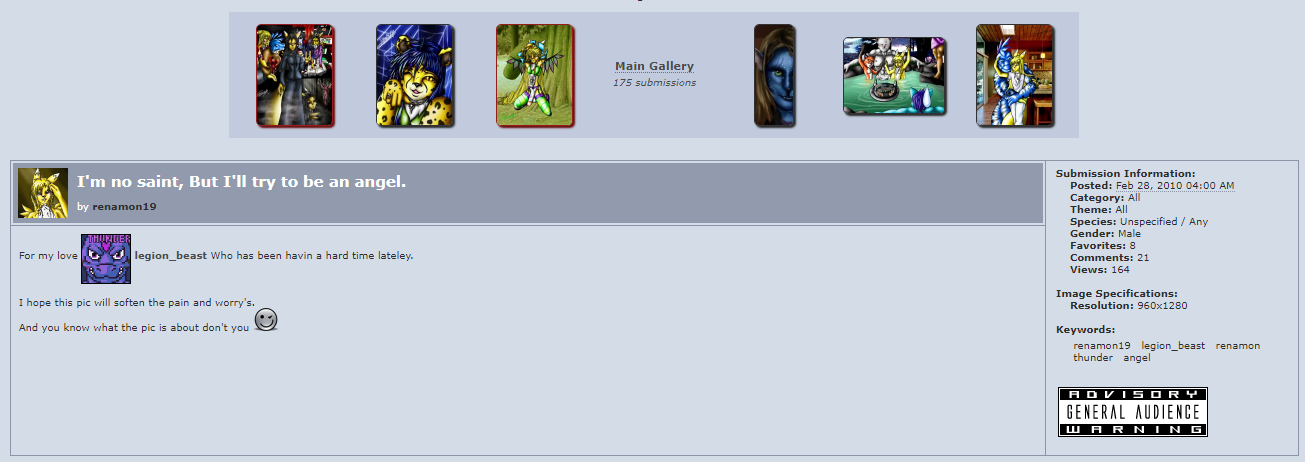Click the purple Thunder dragon avatar icon

[x=106, y=258]
